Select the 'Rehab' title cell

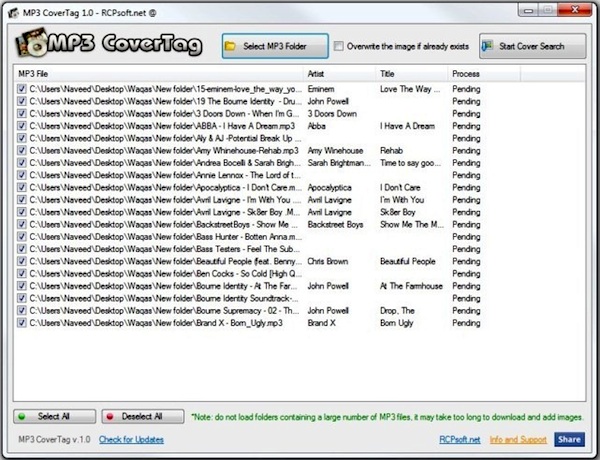coord(391,150)
